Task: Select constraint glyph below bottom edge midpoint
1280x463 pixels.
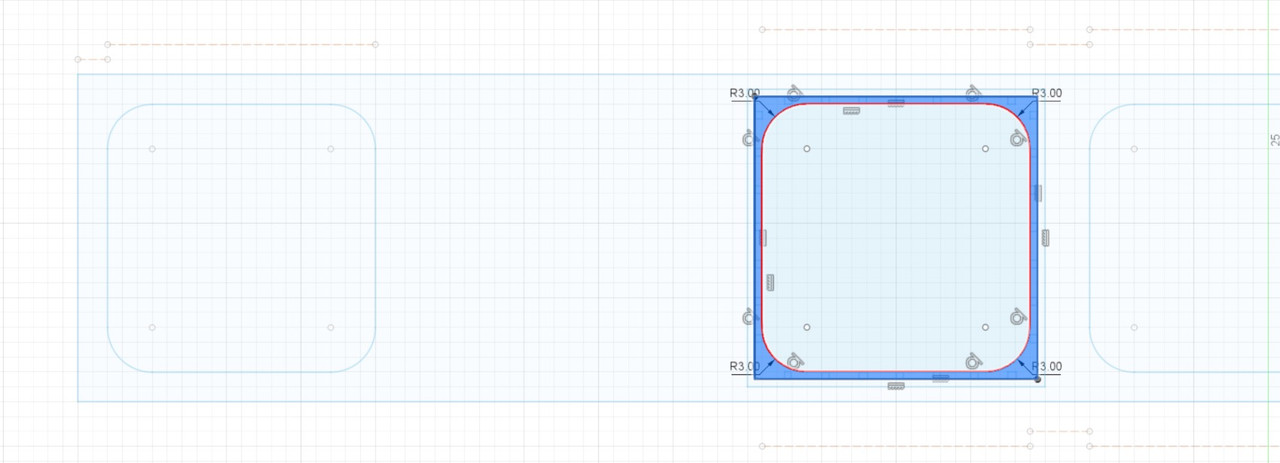Action: (896, 385)
